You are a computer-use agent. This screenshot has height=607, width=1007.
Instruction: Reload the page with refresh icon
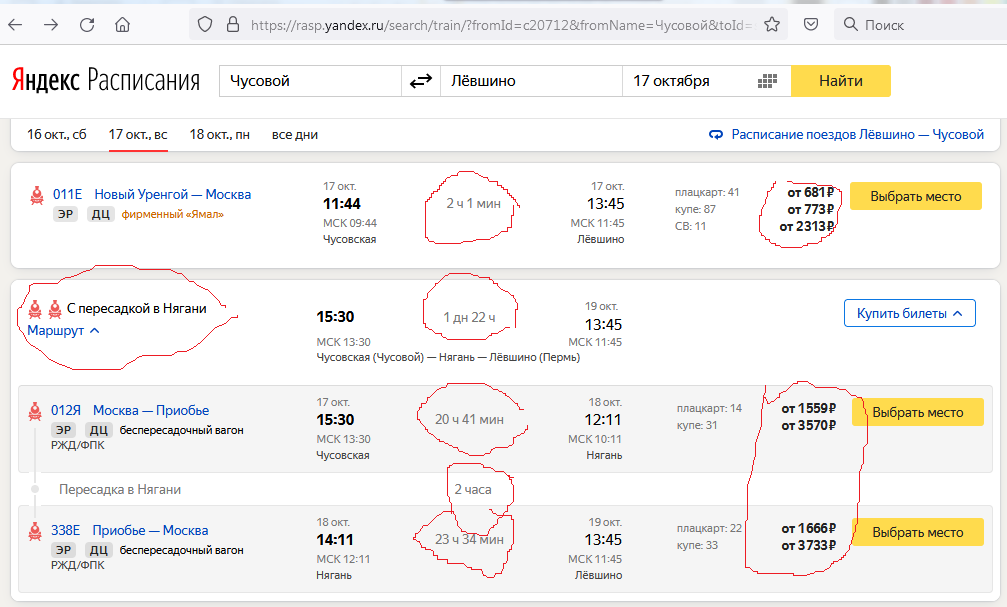pos(87,25)
